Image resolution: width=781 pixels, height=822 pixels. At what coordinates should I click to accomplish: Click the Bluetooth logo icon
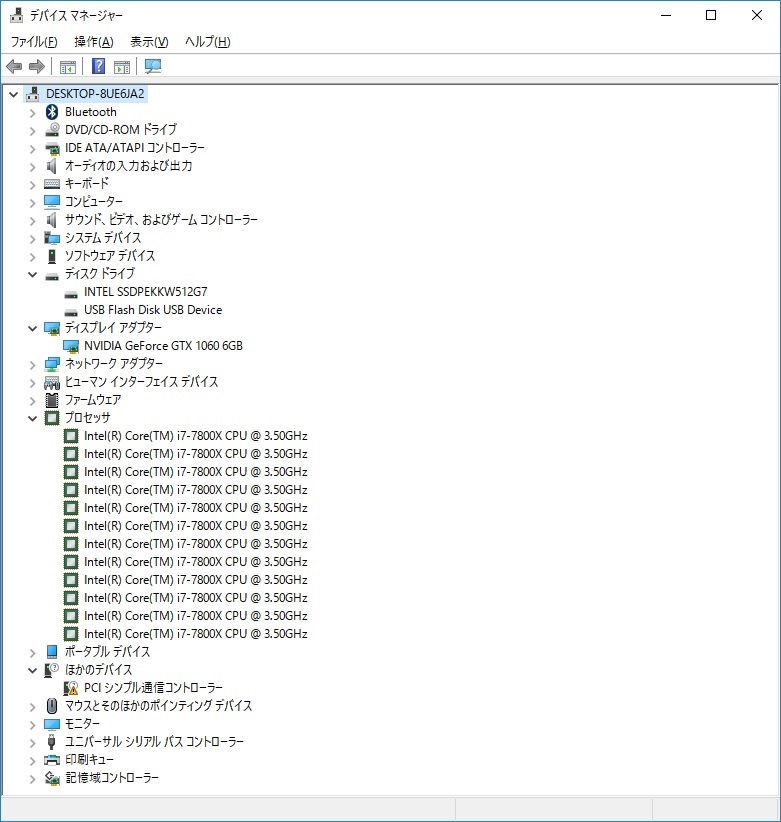(52, 112)
